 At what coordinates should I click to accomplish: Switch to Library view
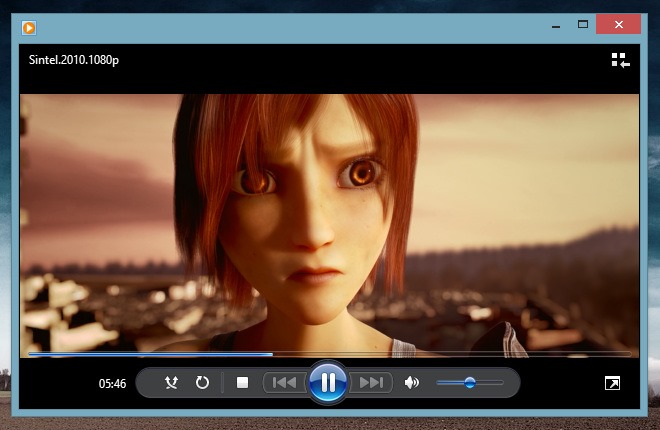point(620,60)
